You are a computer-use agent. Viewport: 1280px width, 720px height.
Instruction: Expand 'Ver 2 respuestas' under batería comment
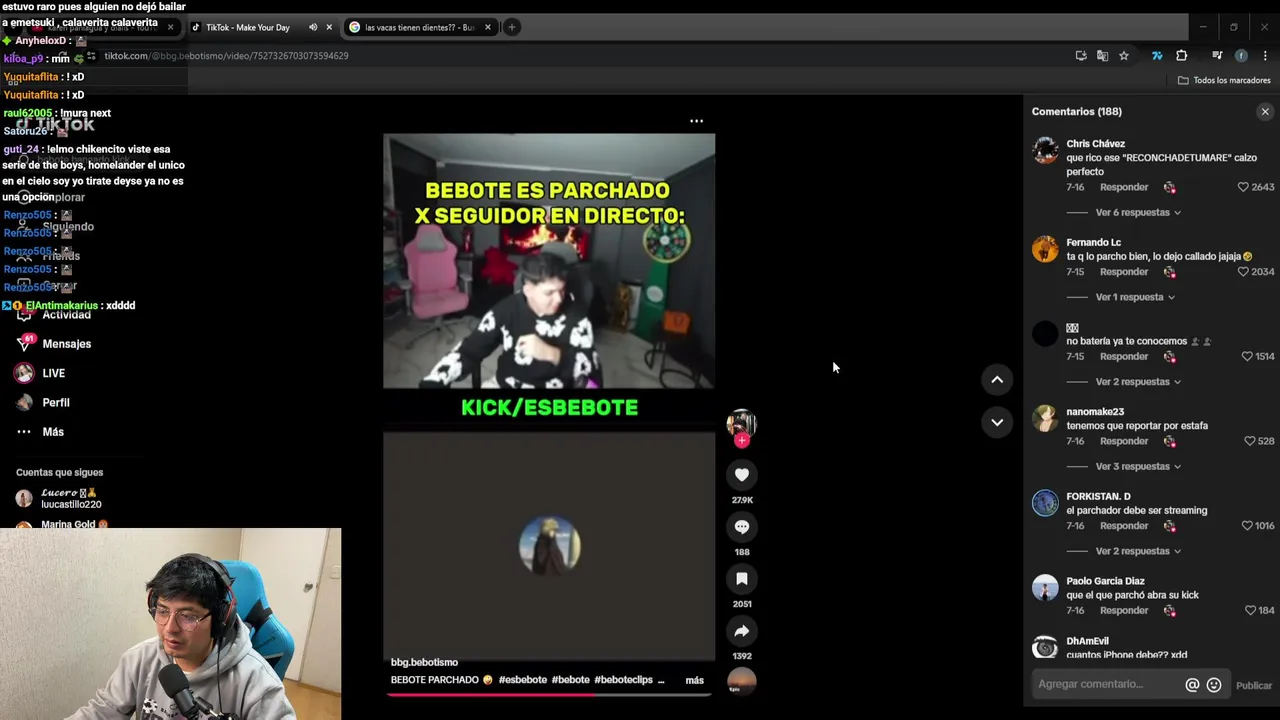point(1138,382)
